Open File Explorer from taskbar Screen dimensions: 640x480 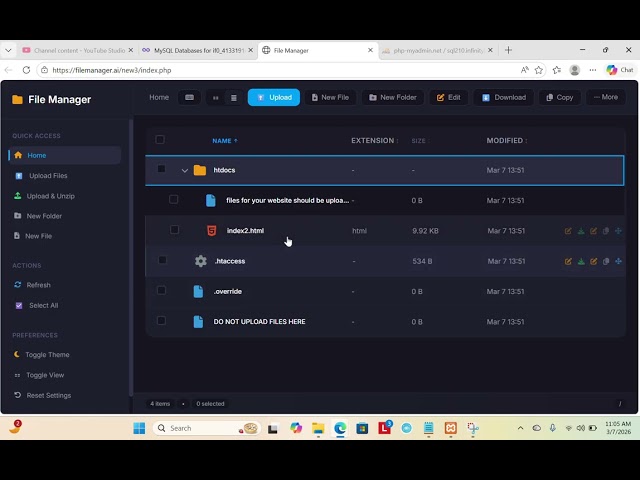coord(318,428)
